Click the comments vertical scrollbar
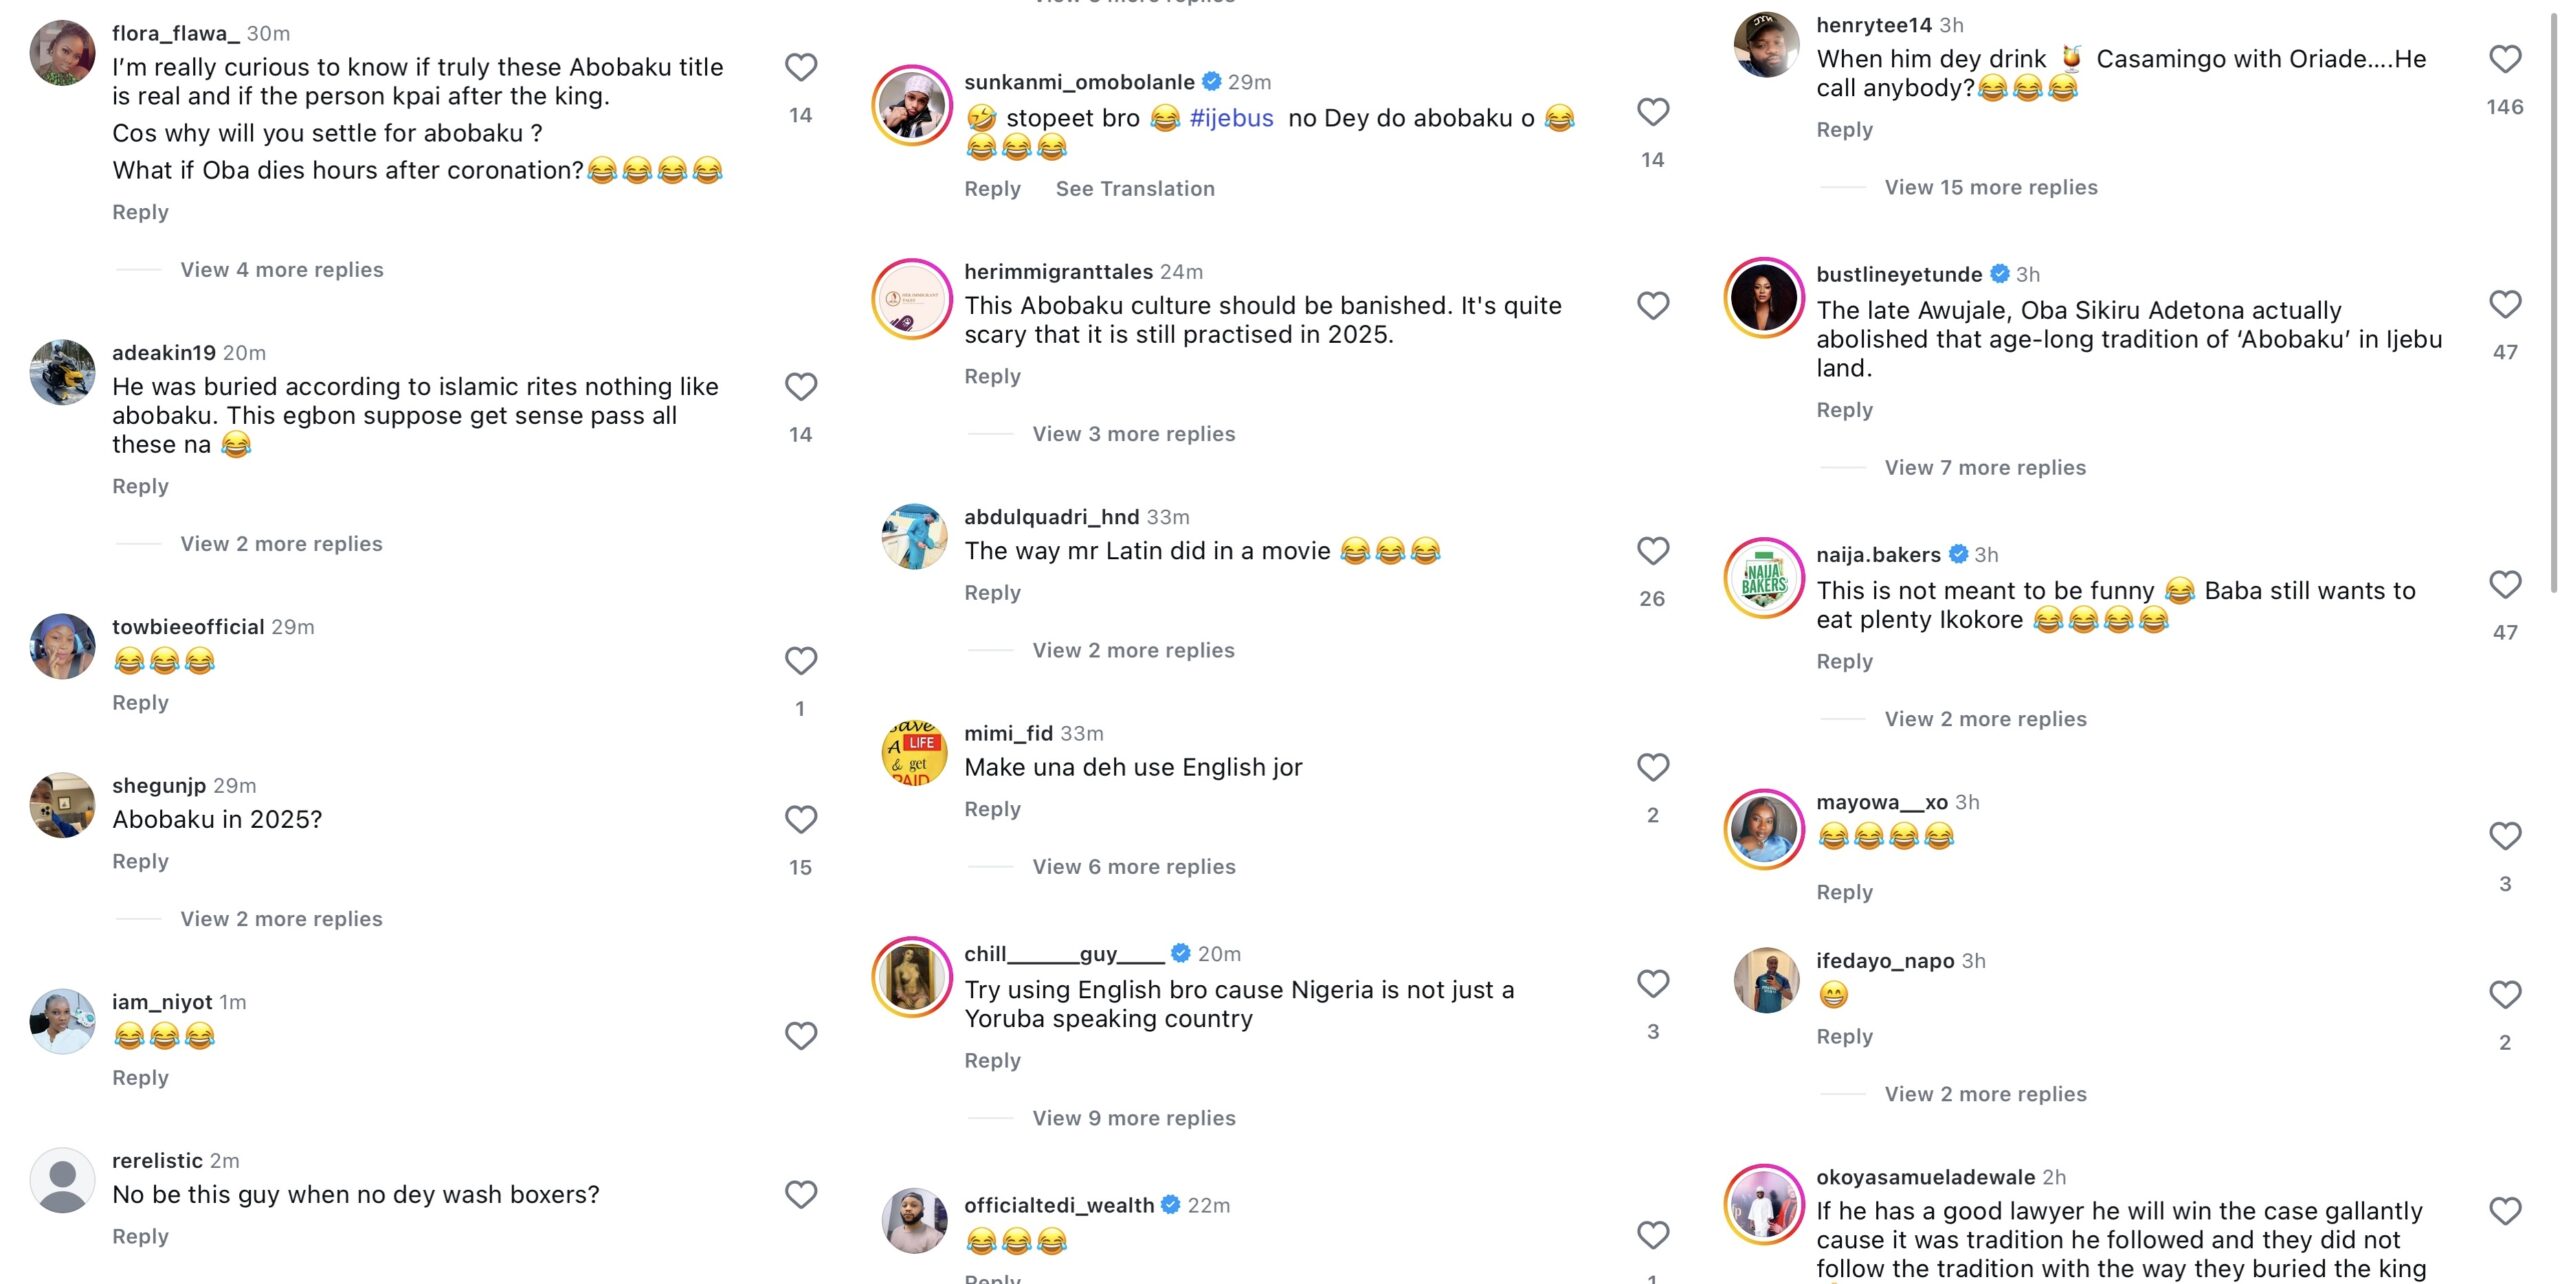The width and height of the screenshot is (2560, 1284). pos(2552,300)
